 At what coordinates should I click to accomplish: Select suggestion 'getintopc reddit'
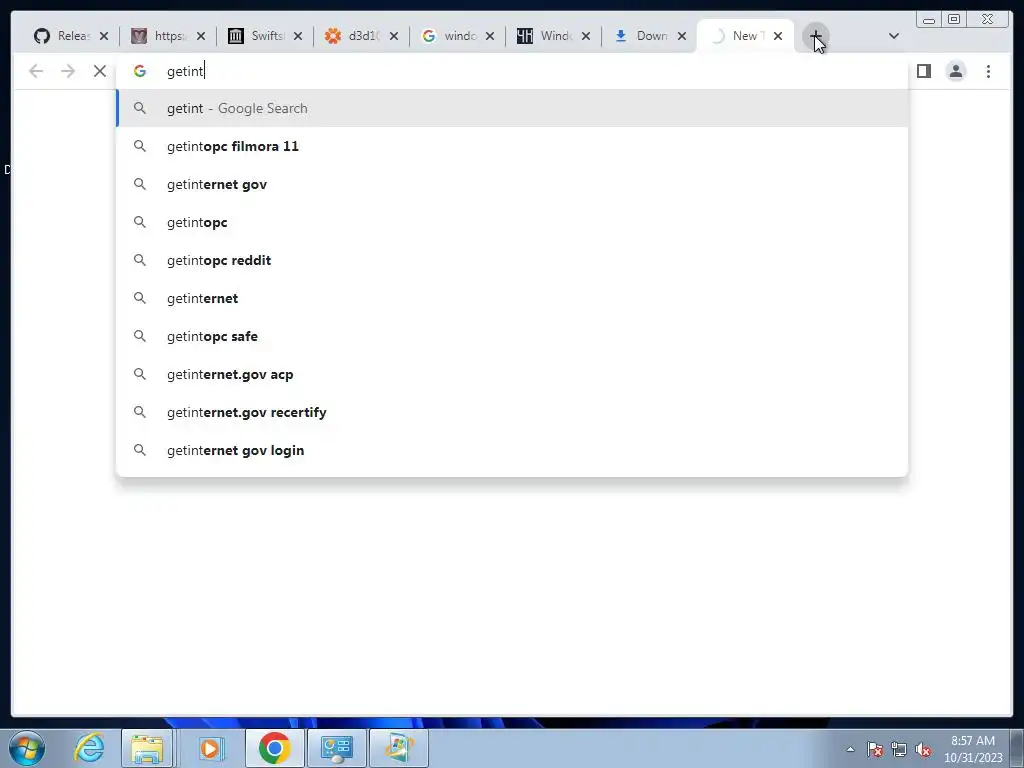coord(512,260)
